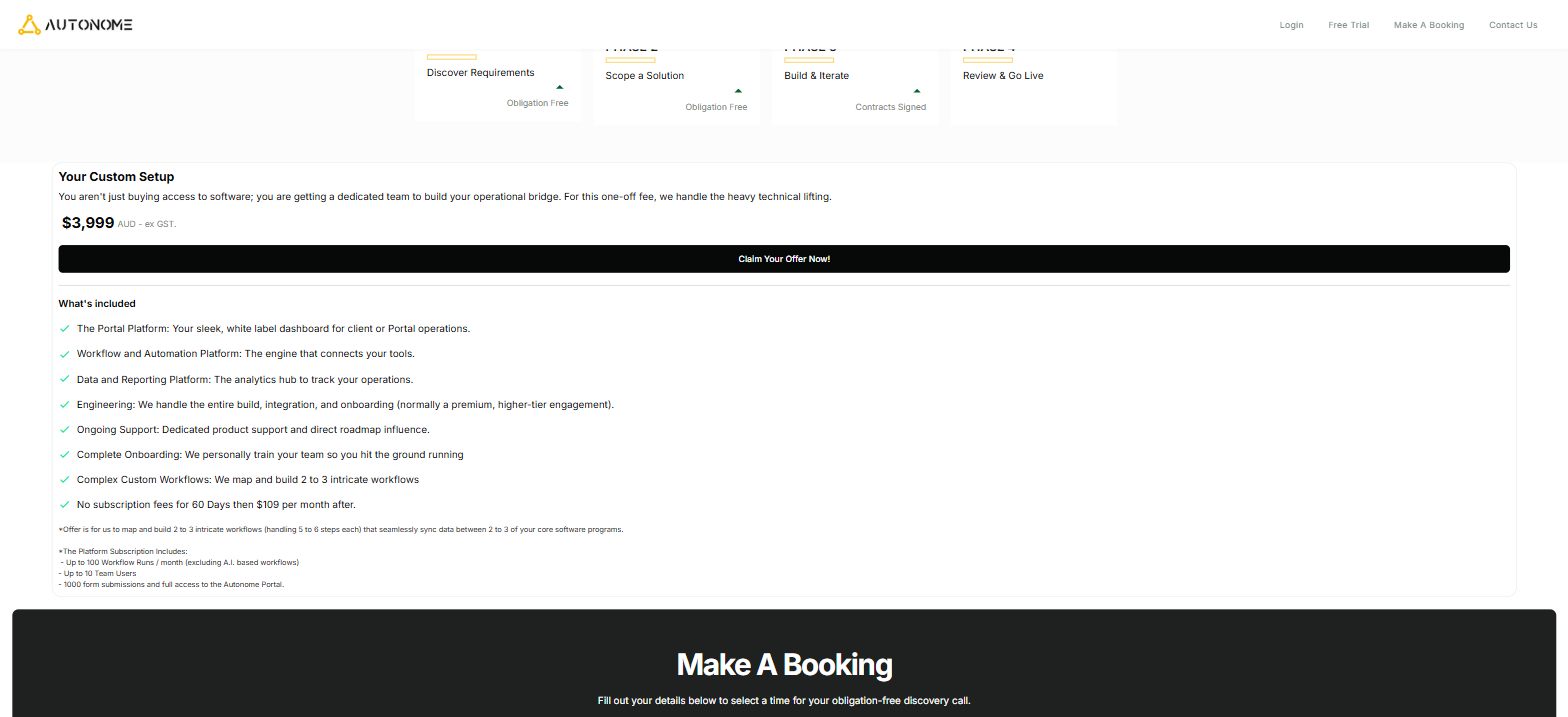The image size is (1568, 717).
Task: Click the checkmark beside Data and Reporting Platform
Action: 65,380
